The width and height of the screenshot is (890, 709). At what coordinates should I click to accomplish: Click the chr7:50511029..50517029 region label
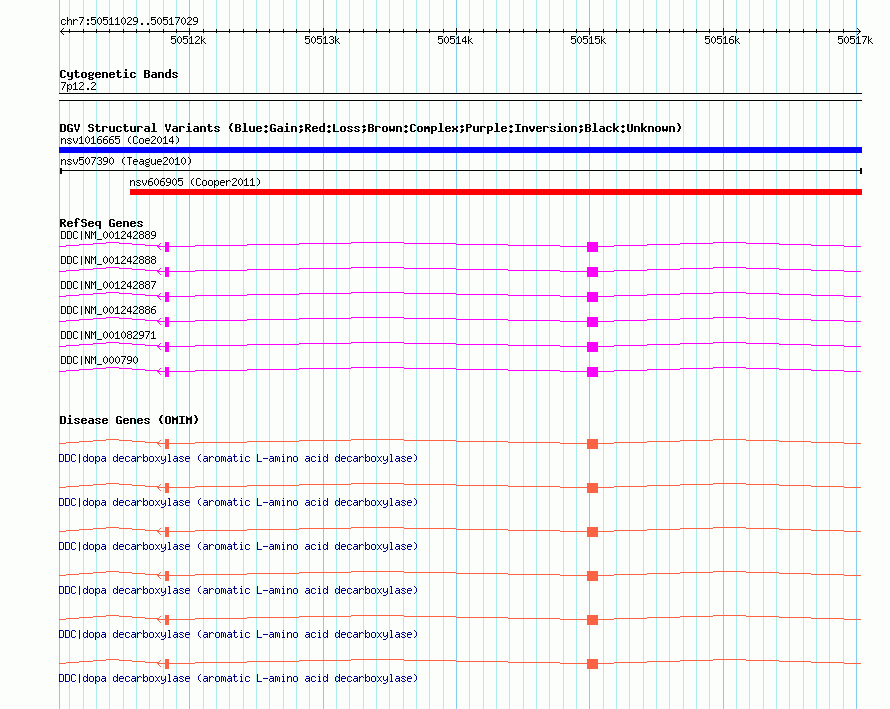(x=129, y=21)
